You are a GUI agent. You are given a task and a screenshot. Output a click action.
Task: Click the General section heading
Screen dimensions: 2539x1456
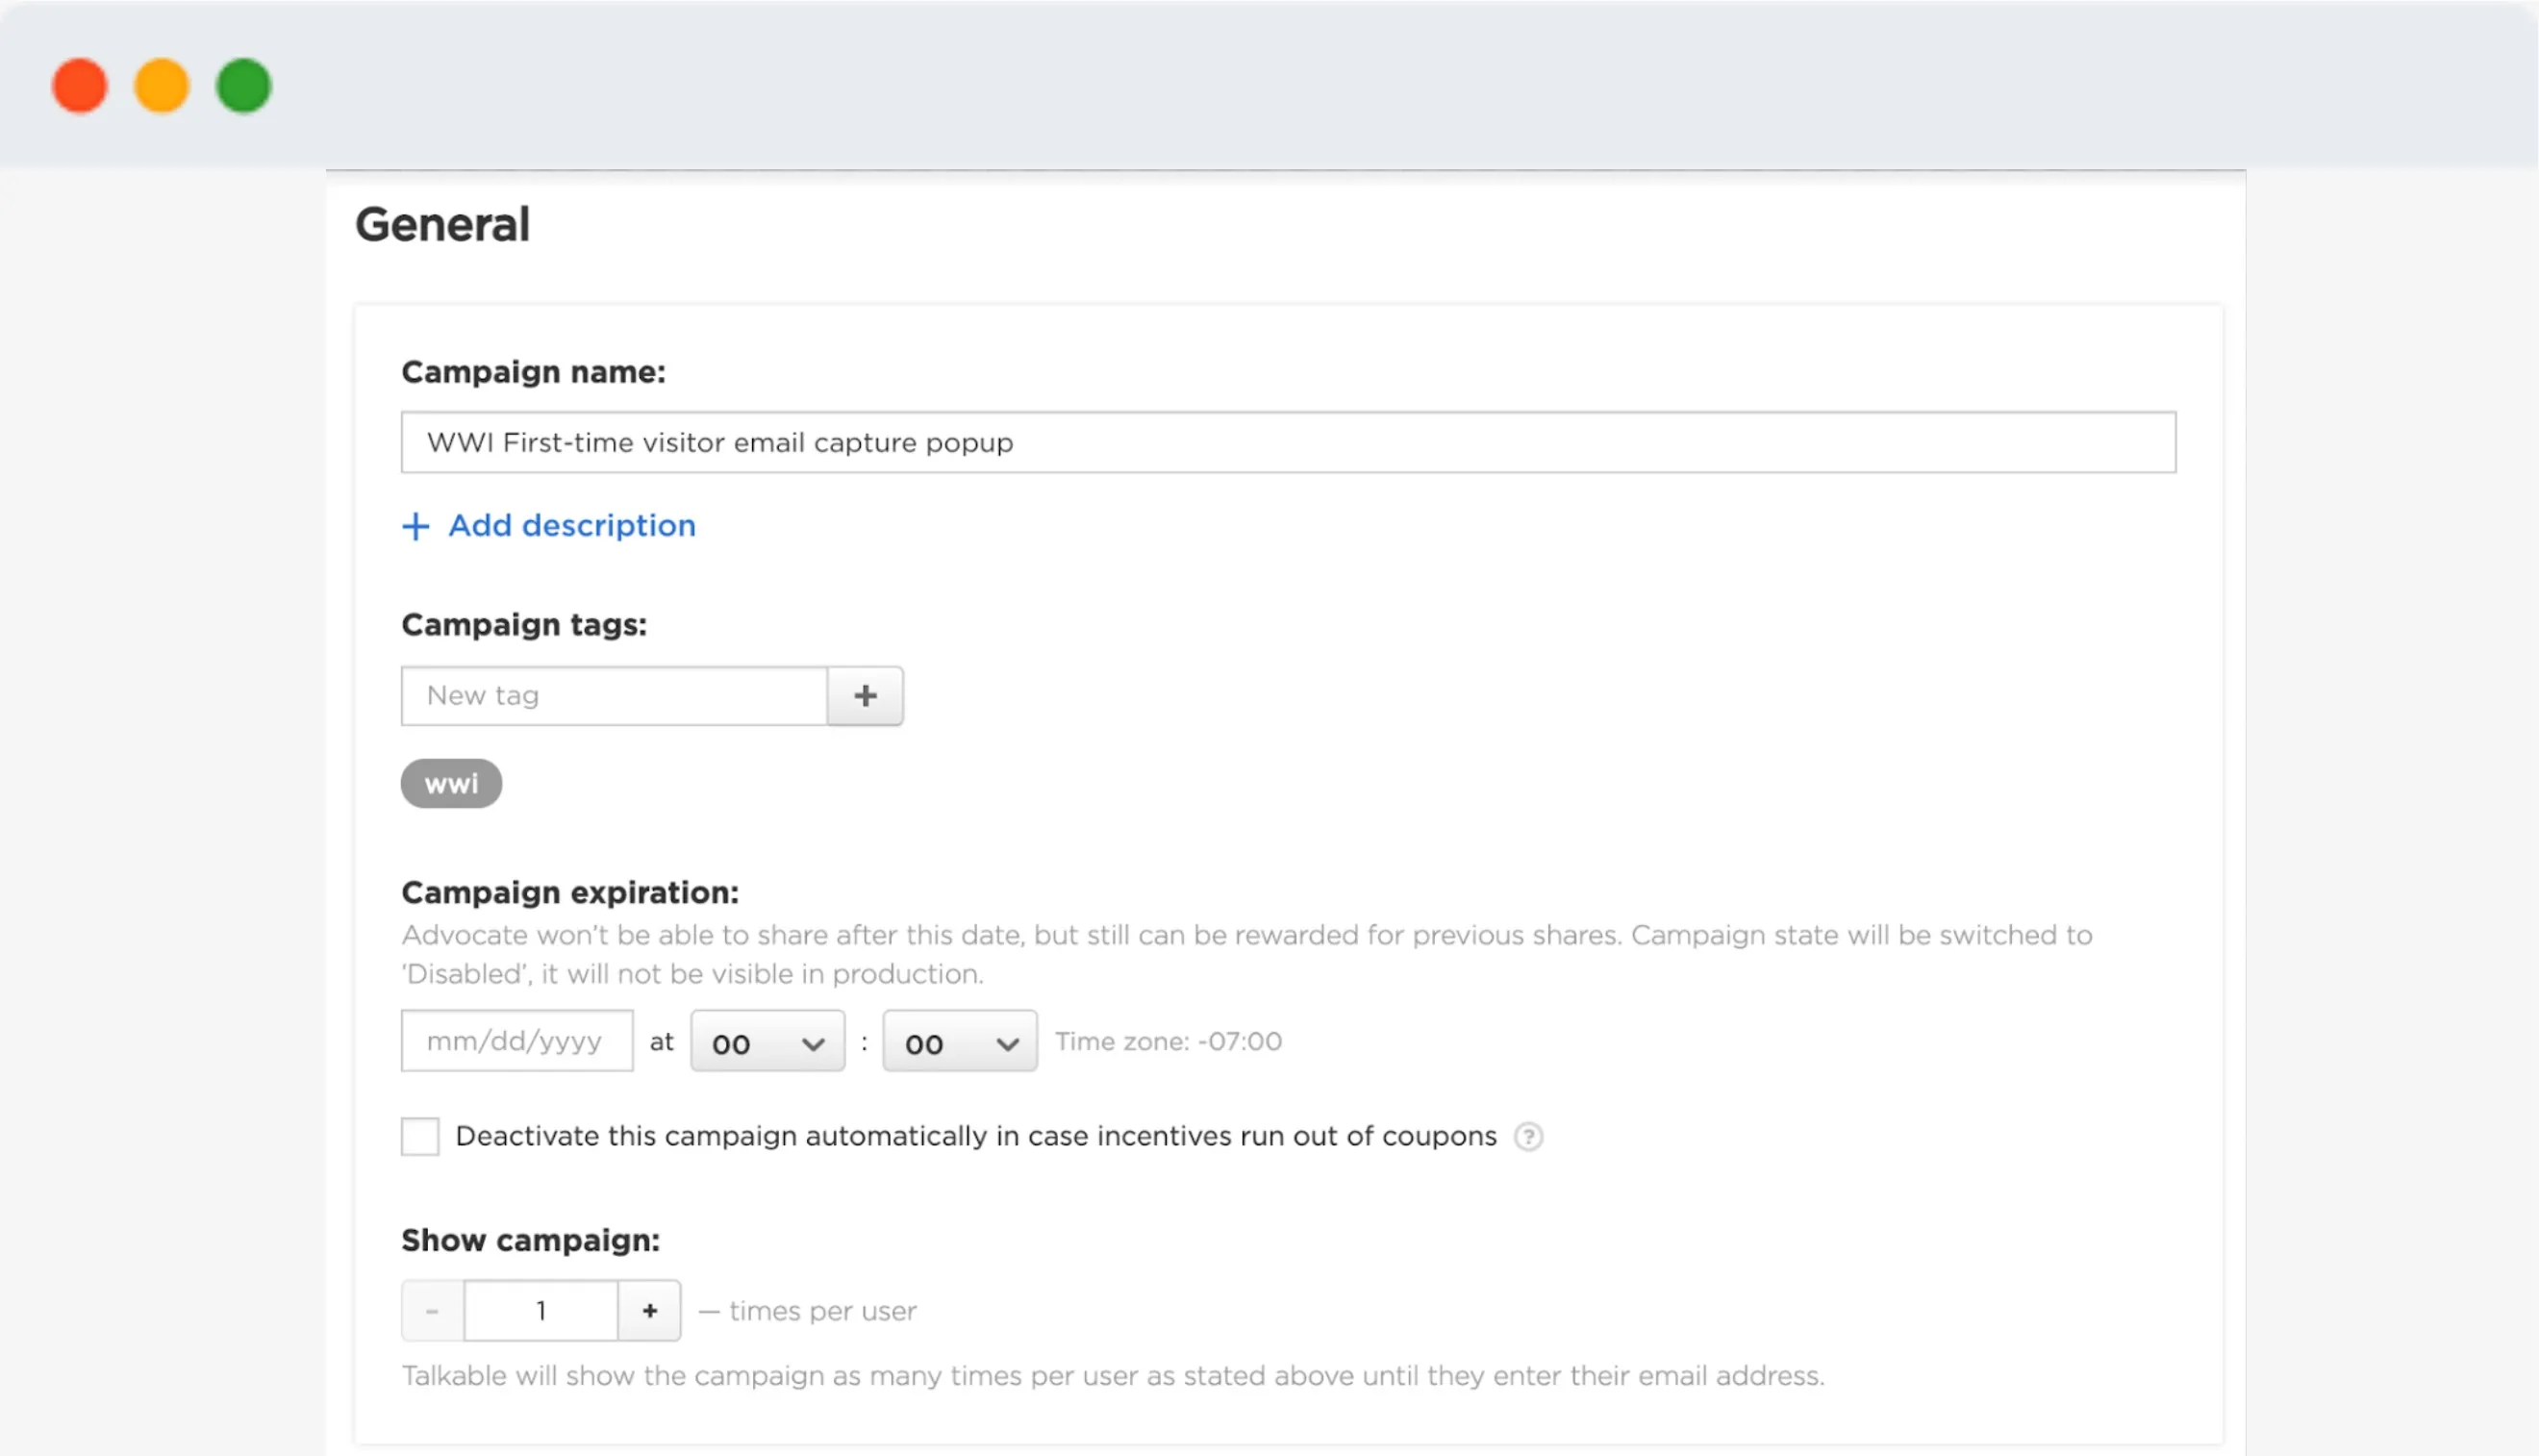[442, 223]
